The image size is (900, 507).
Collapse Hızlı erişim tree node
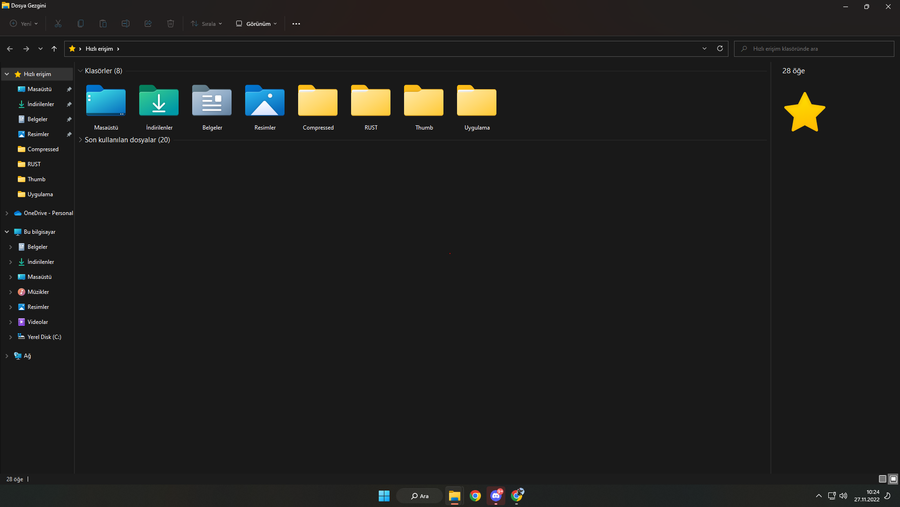point(7,74)
